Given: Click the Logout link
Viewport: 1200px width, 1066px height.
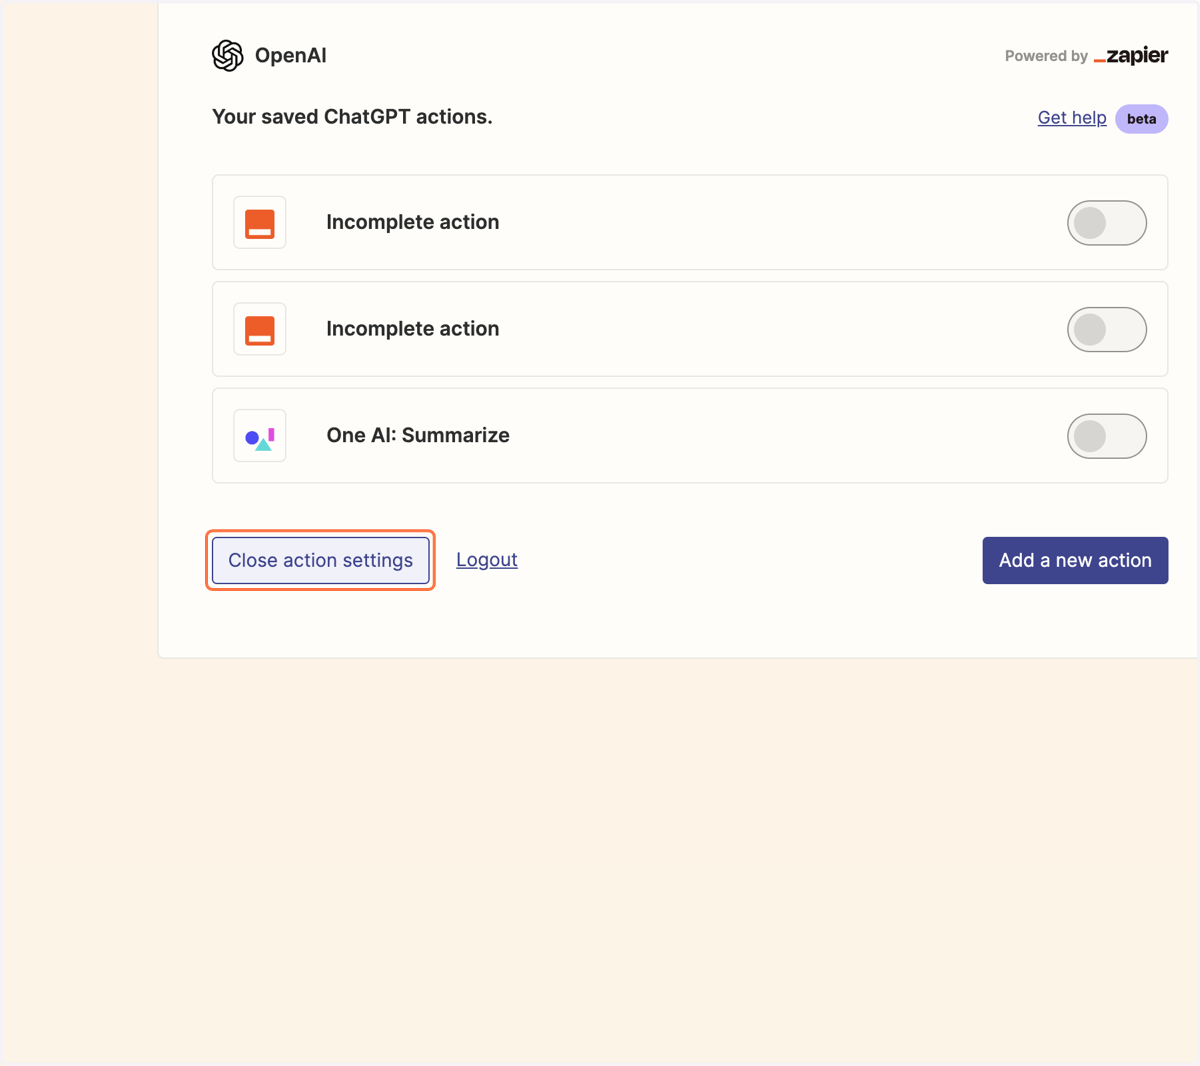Looking at the screenshot, I should point(487,560).
